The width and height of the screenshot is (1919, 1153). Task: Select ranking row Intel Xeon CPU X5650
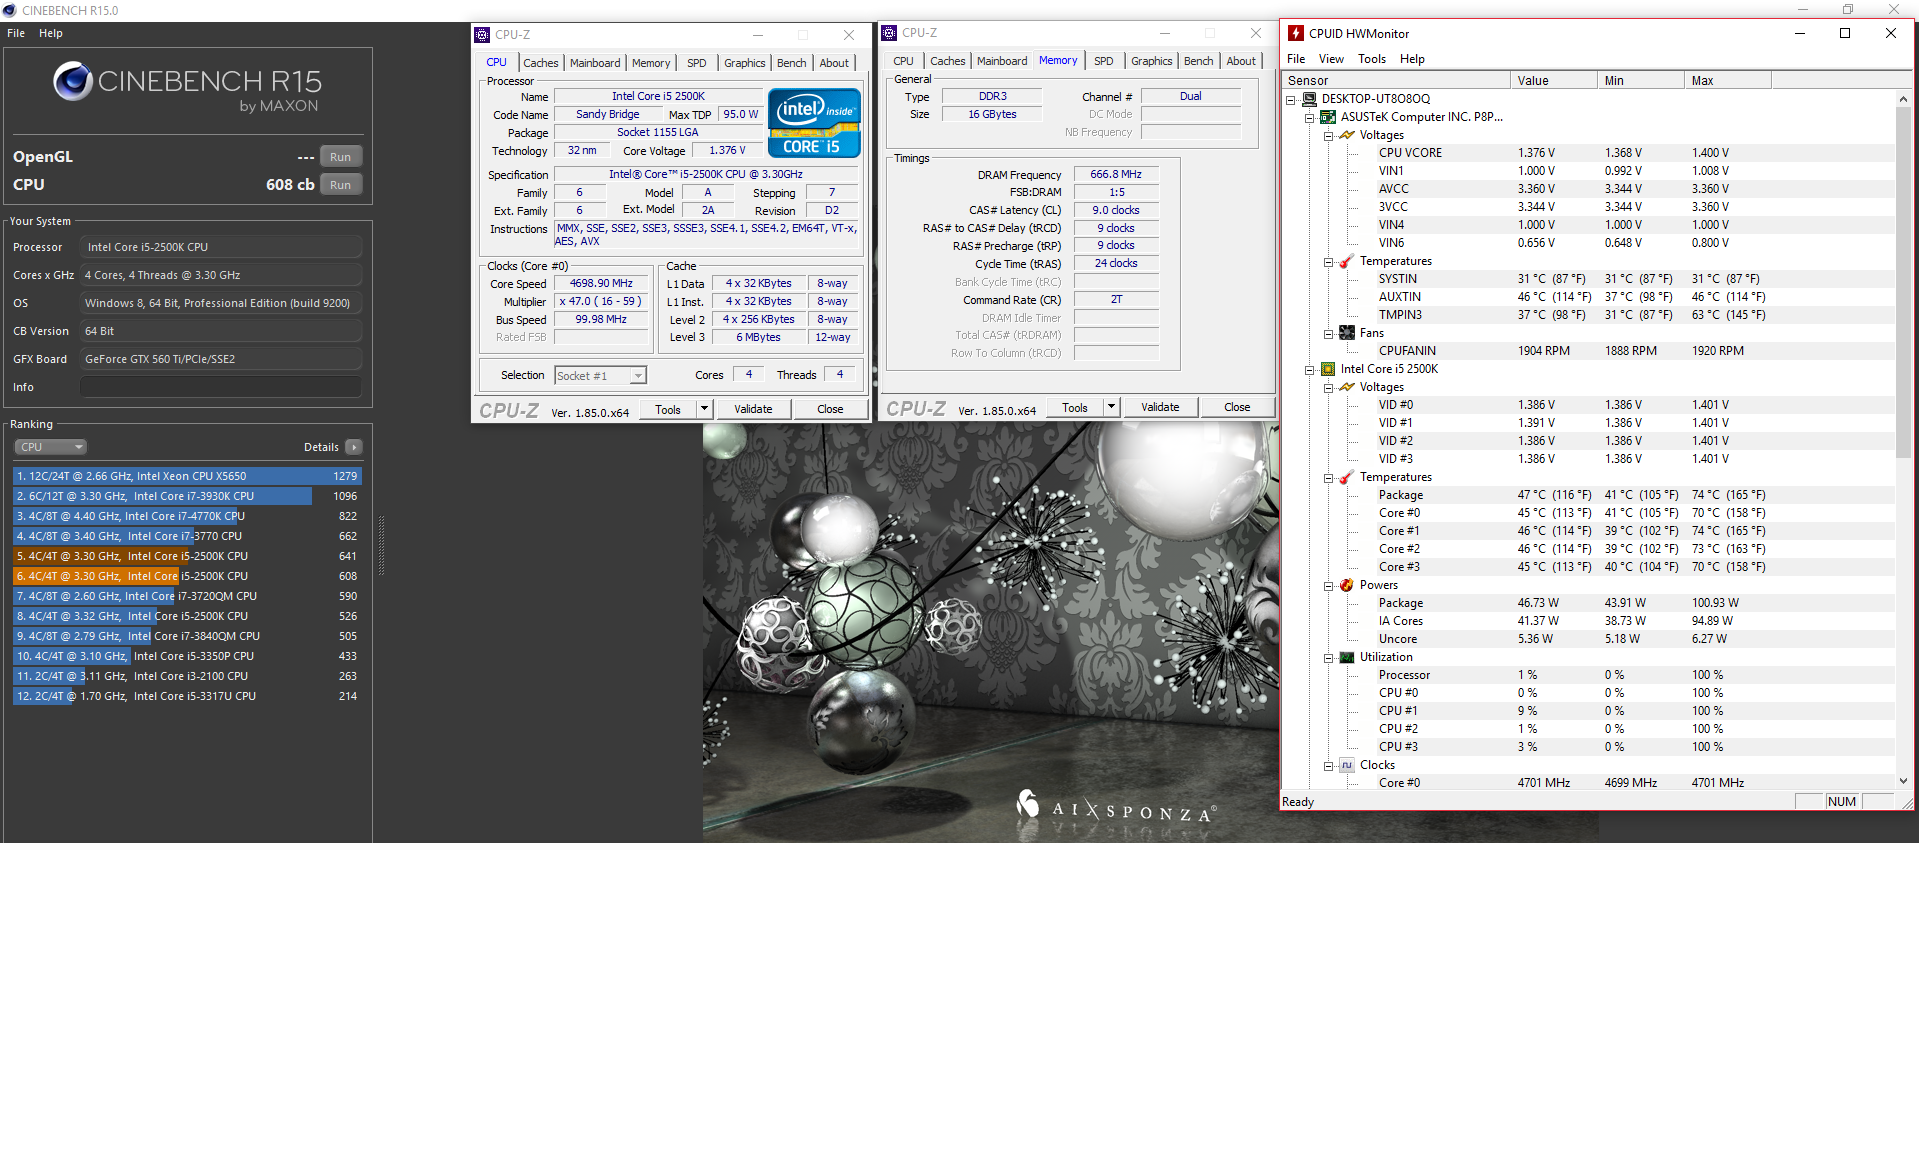(188, 476)
